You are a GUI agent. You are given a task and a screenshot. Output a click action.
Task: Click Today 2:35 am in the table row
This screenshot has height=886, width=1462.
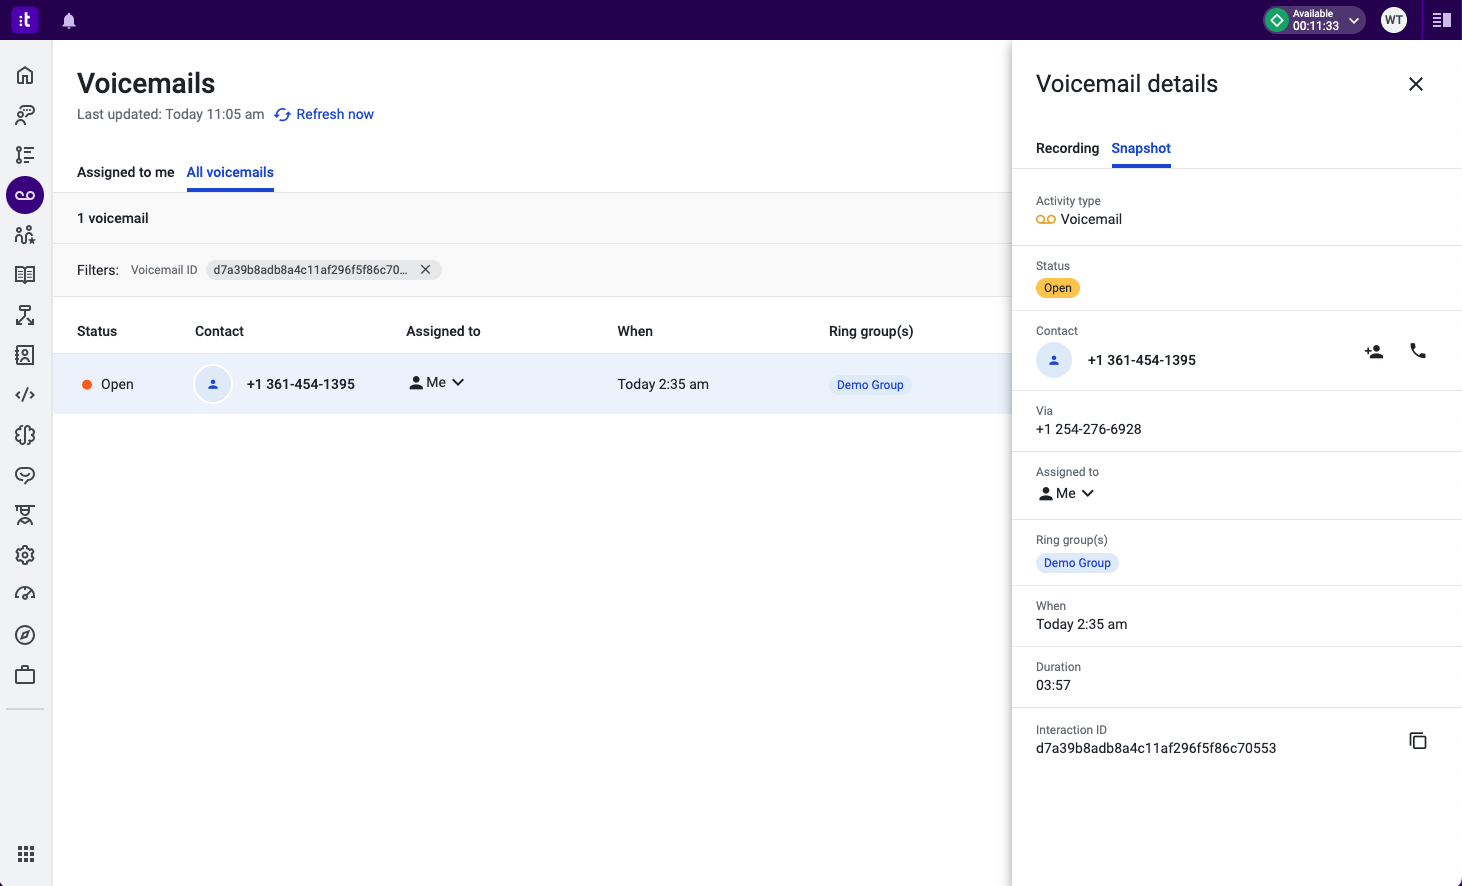tap(663, 384)
